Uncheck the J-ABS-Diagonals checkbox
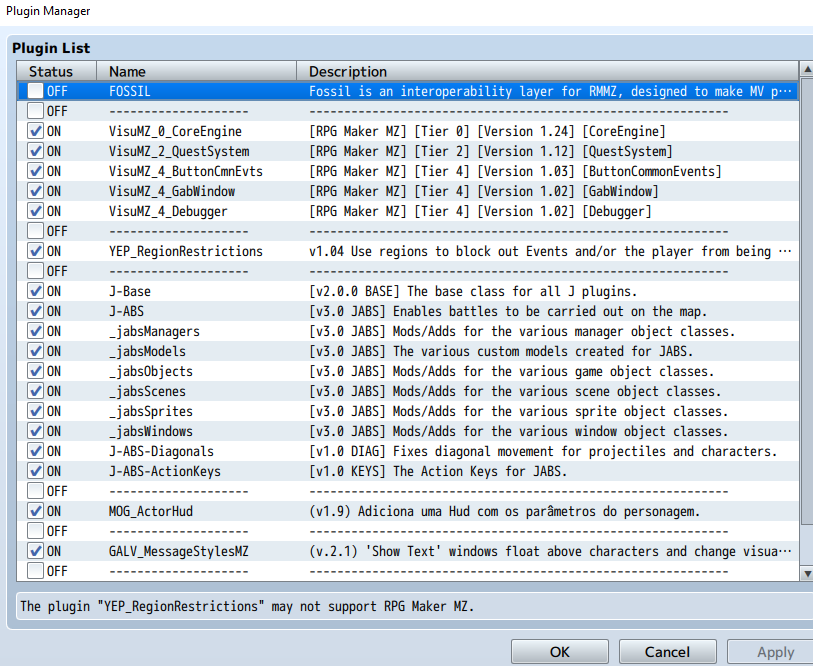 (x=35, y=451)
